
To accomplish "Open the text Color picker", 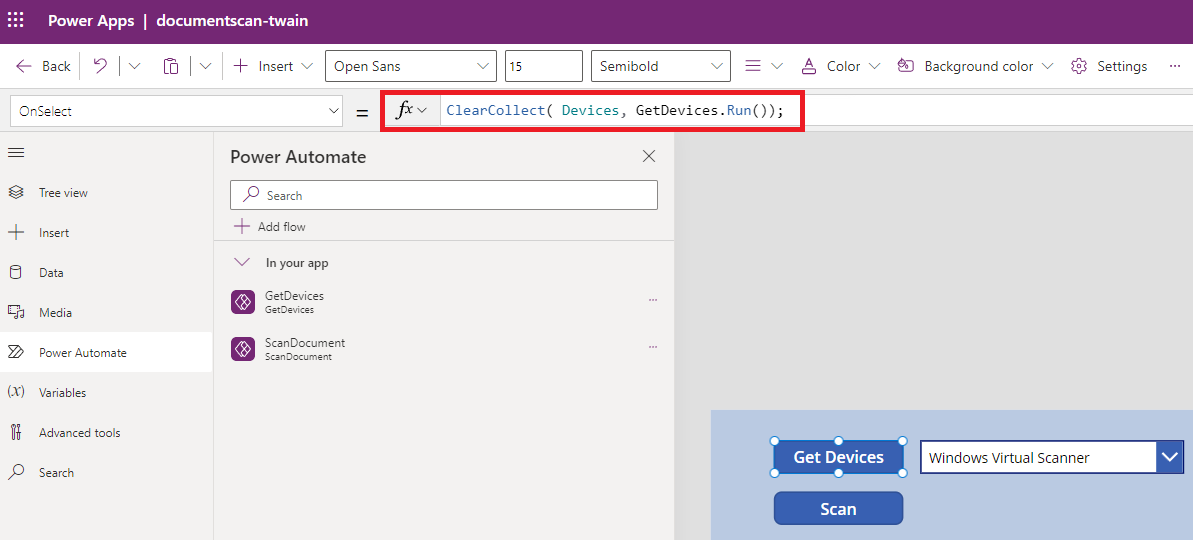I will pyautogui.click(x=841, y=66).
